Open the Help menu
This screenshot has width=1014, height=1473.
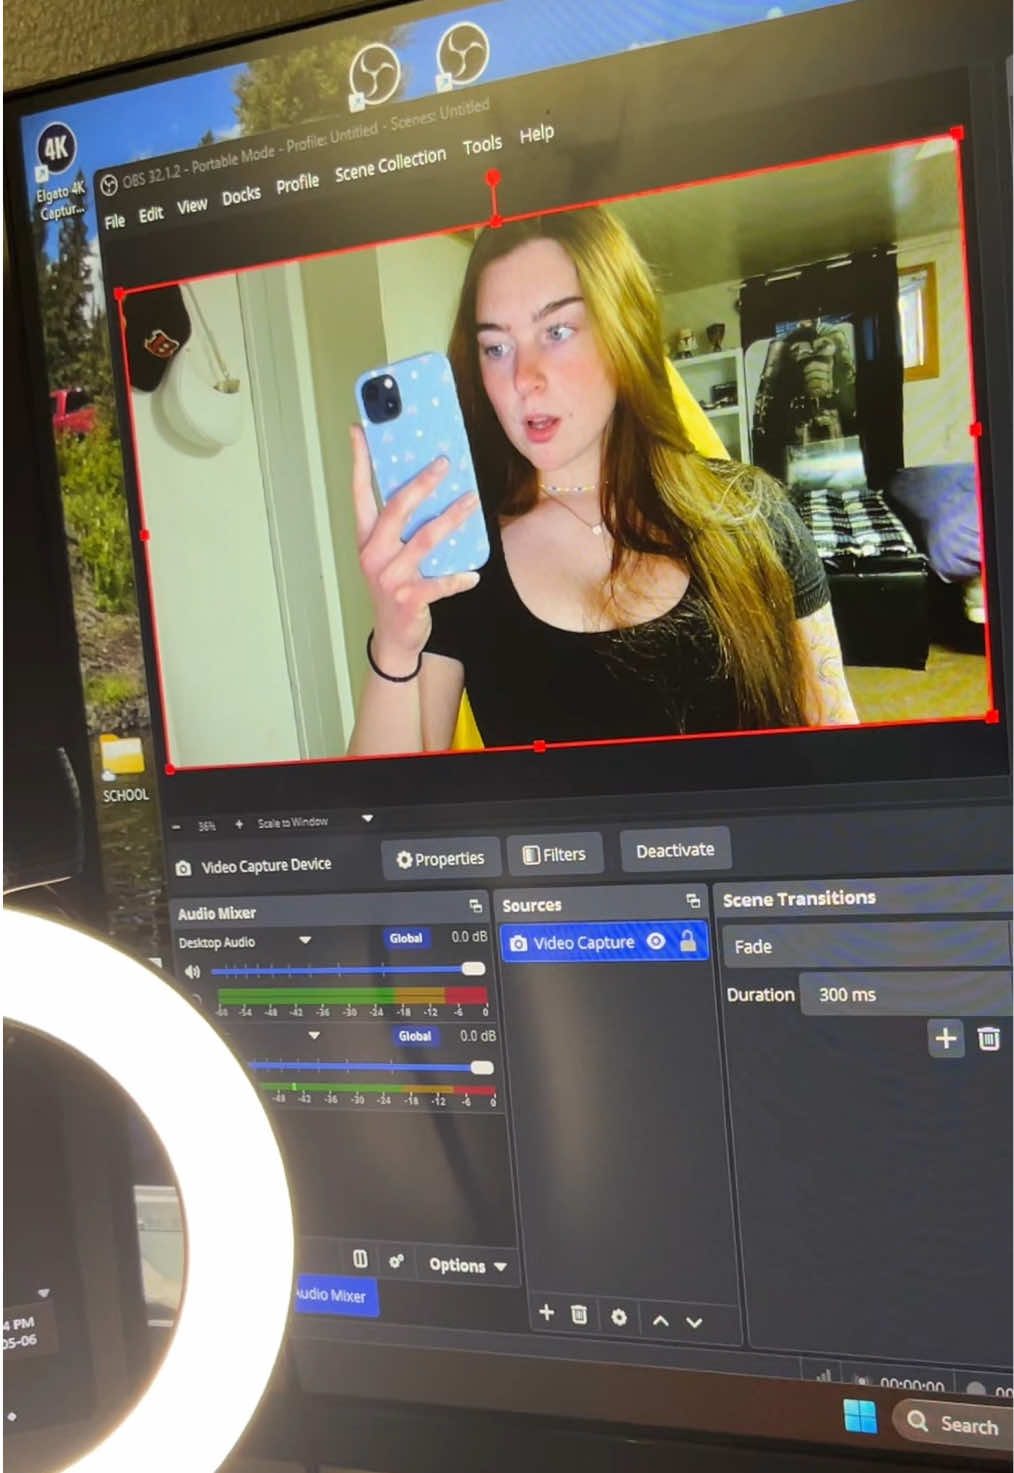click(x=536, y=134)
